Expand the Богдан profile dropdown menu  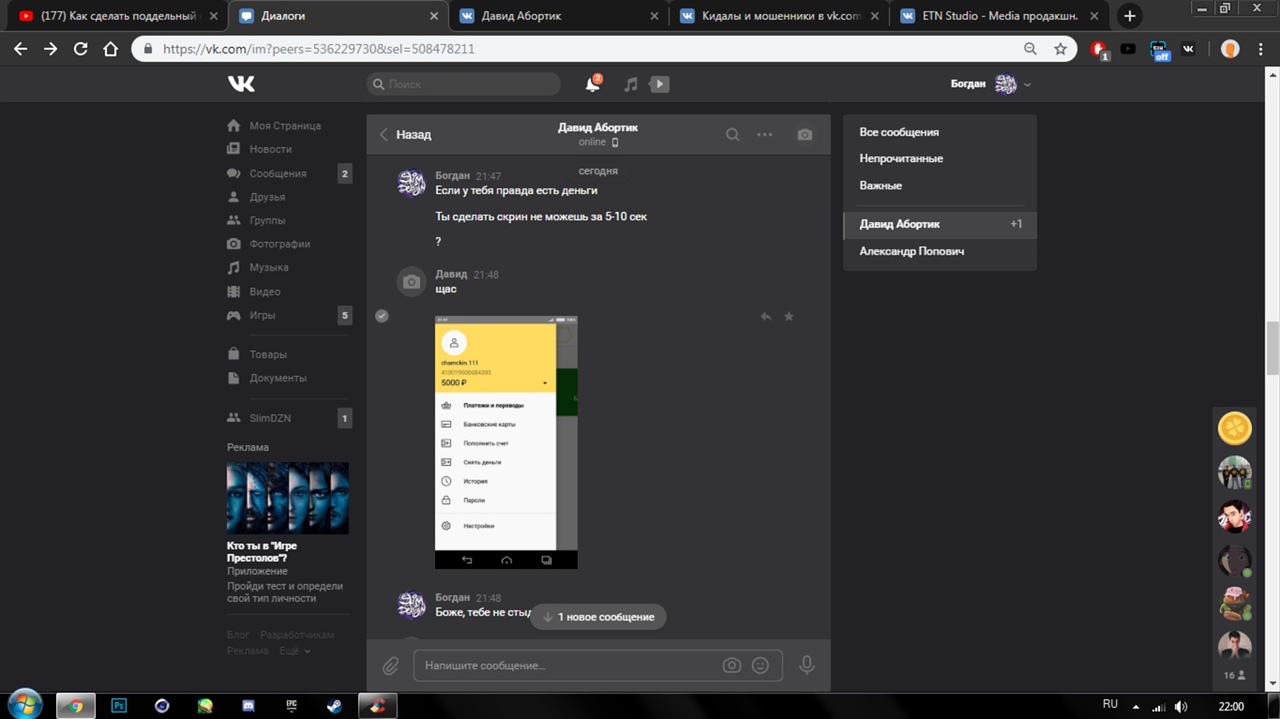coord(1027,85)
